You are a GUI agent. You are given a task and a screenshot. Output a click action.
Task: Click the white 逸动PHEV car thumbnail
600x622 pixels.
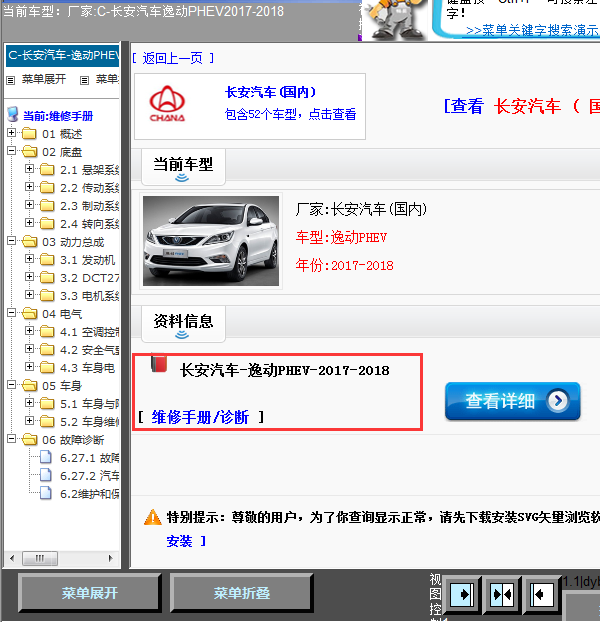click(211, 241)
